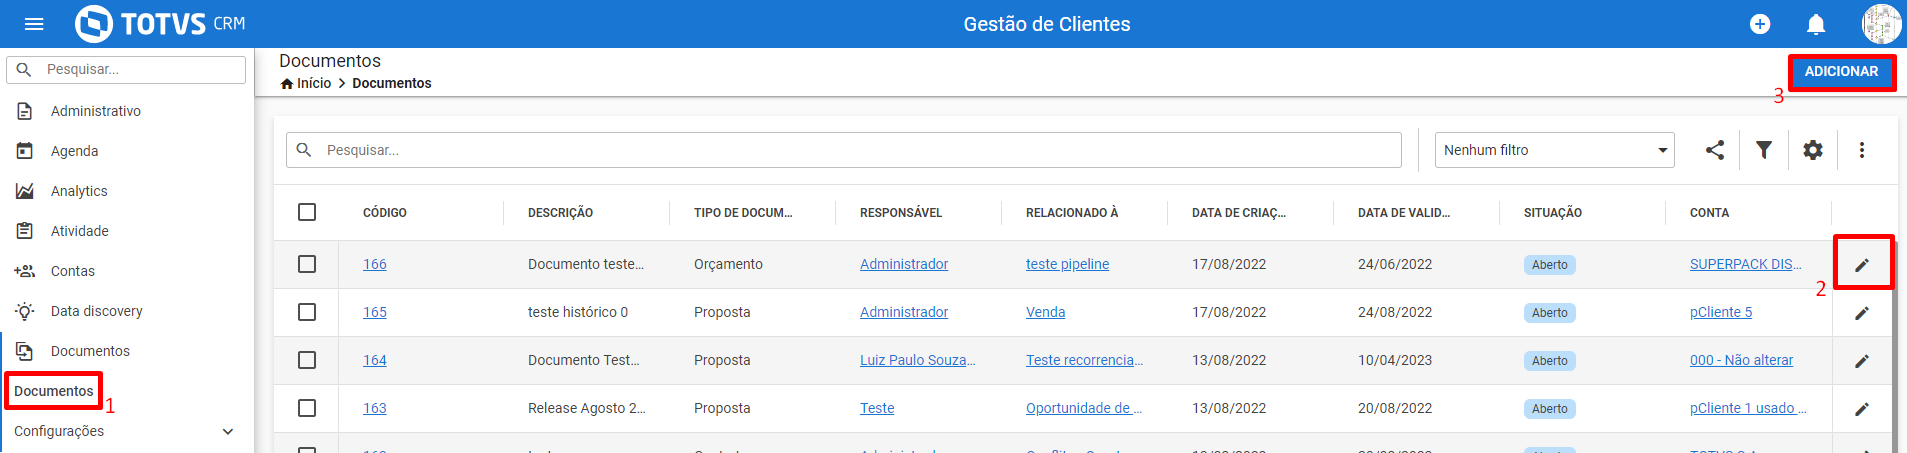The image size is (1907, 453).
Task: Click the Contas add-people icon
Action: tap(25, 271)
